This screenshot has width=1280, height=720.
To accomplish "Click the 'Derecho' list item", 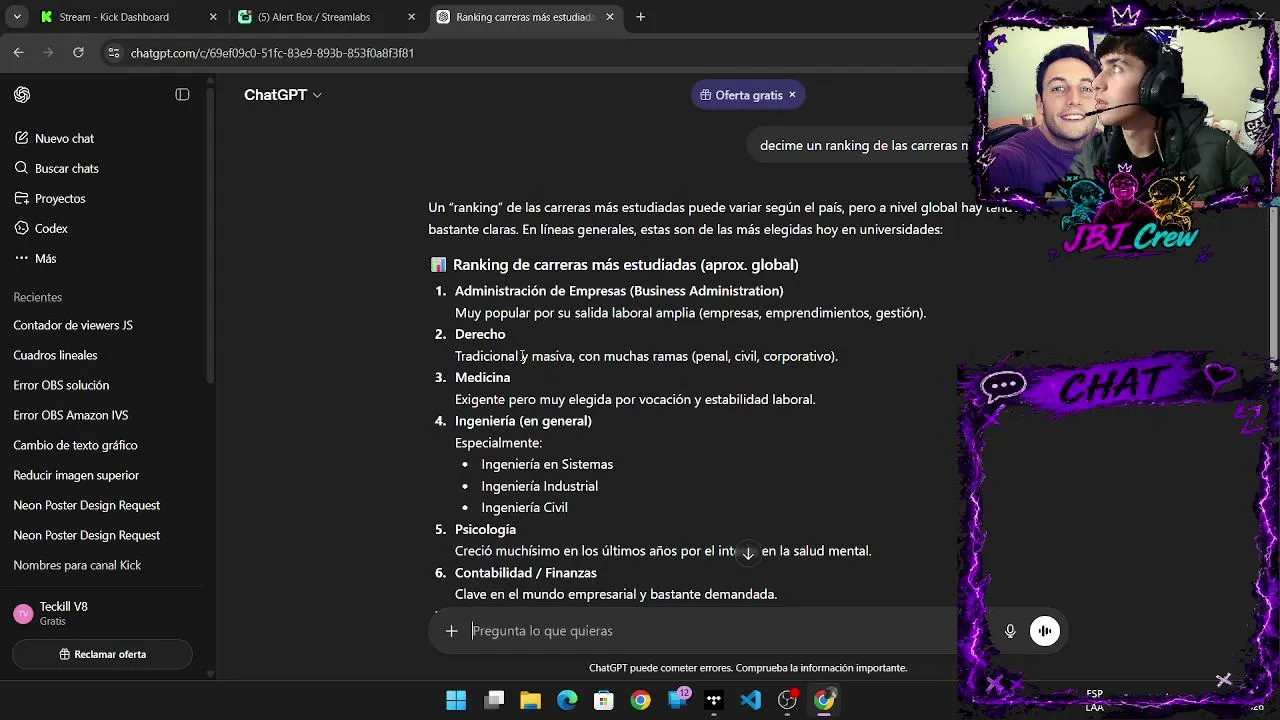I will click(480, 334).
